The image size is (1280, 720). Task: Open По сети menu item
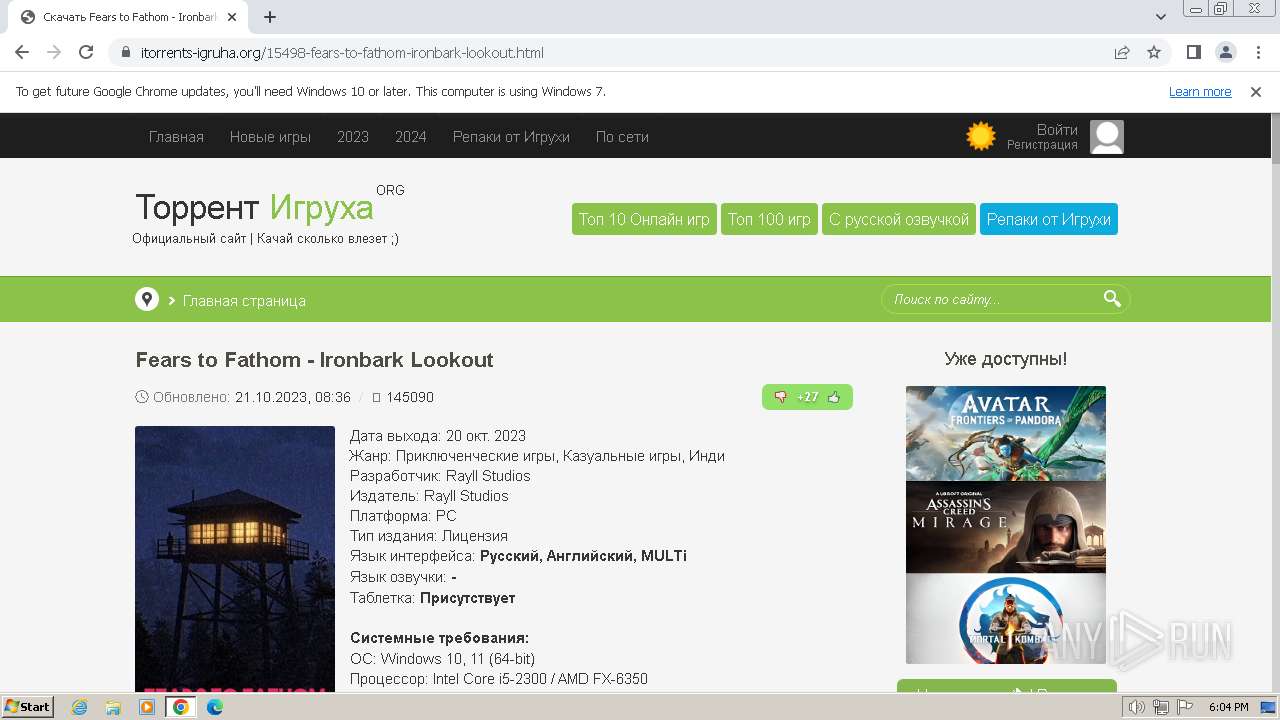pos(622,137)
